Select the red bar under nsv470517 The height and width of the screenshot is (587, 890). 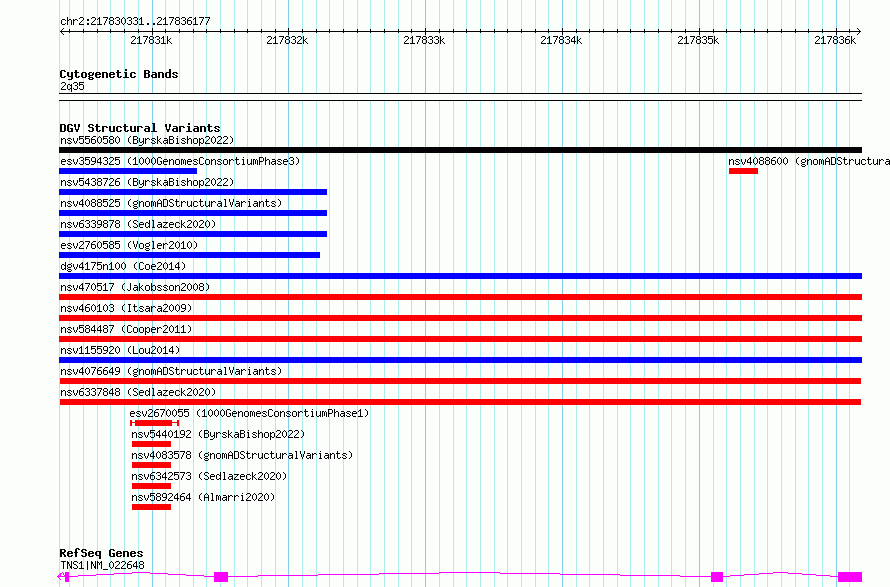pyautogui.click(x=460, y=297)
